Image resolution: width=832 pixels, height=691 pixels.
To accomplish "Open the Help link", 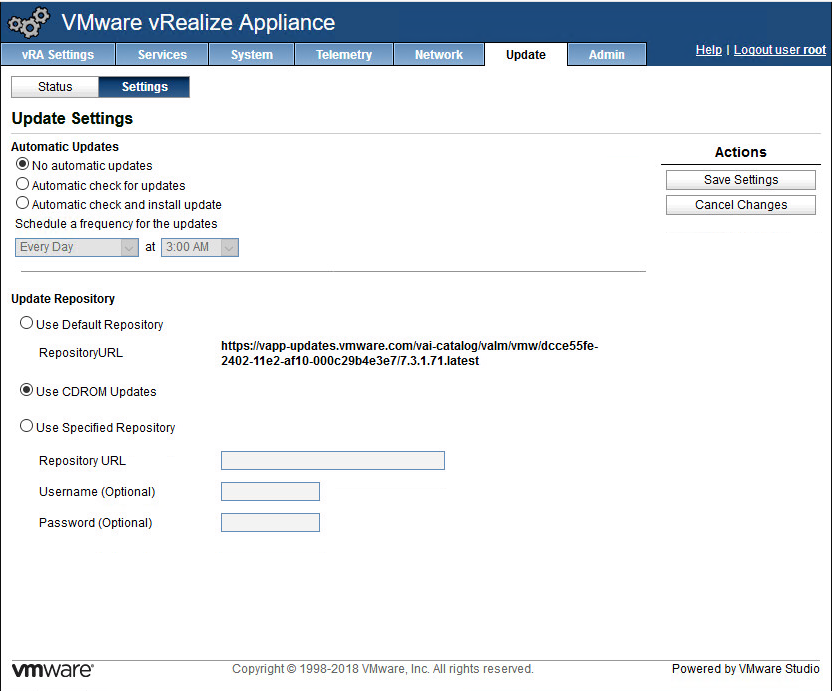I will pyautogui.click(x=708, y=50).
